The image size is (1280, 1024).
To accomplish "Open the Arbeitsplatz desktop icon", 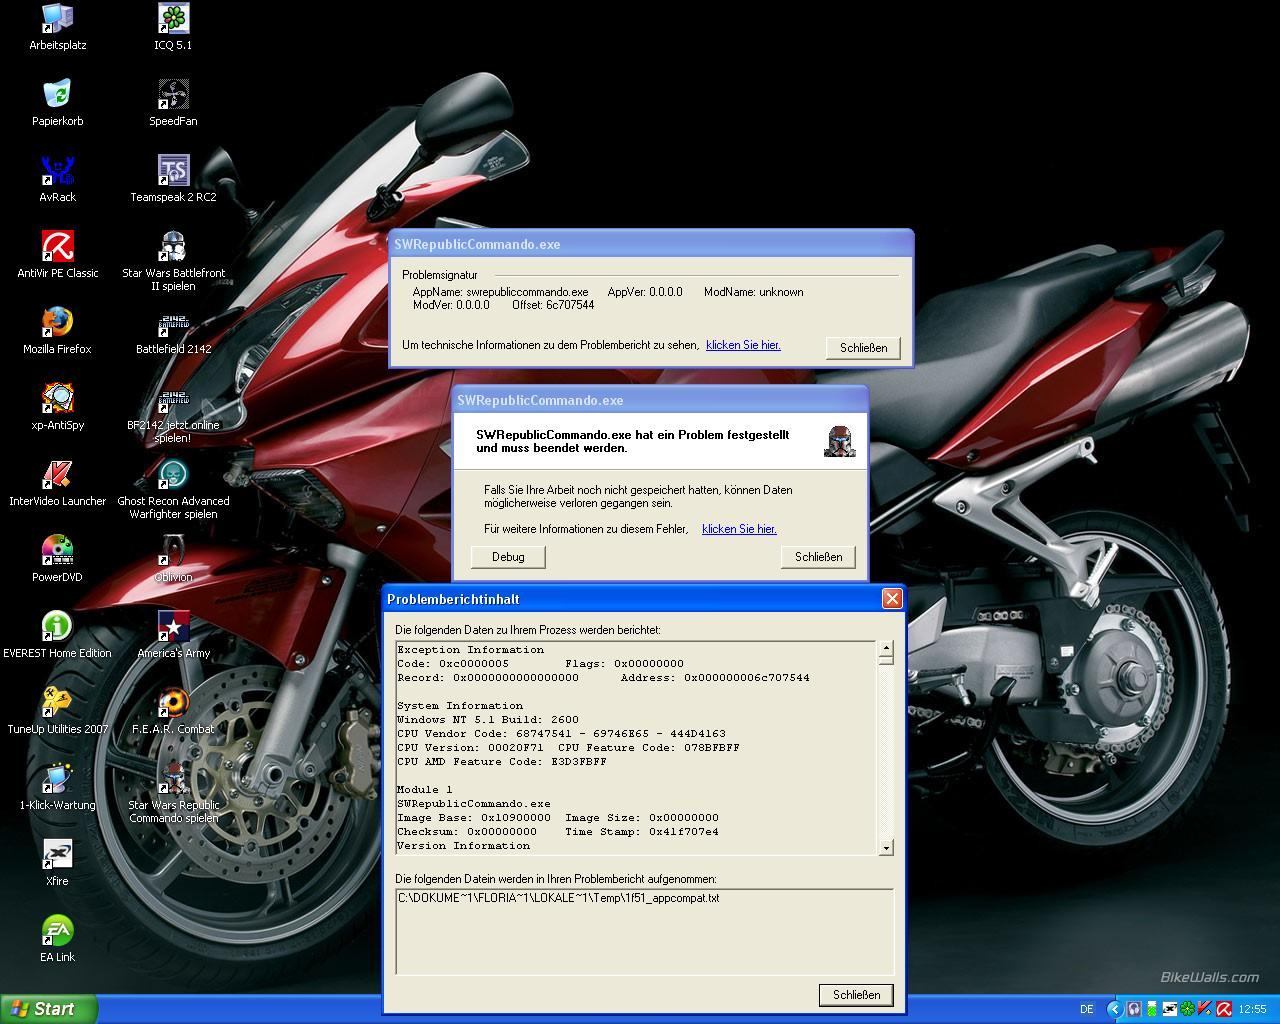I will [58, 26].
